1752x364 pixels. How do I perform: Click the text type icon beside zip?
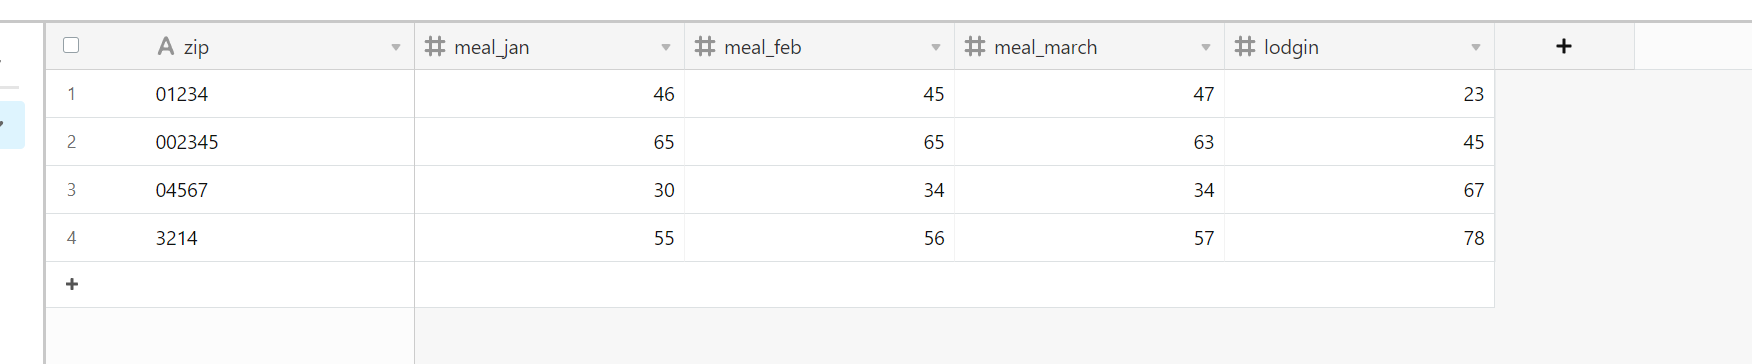tap(166, 46)
